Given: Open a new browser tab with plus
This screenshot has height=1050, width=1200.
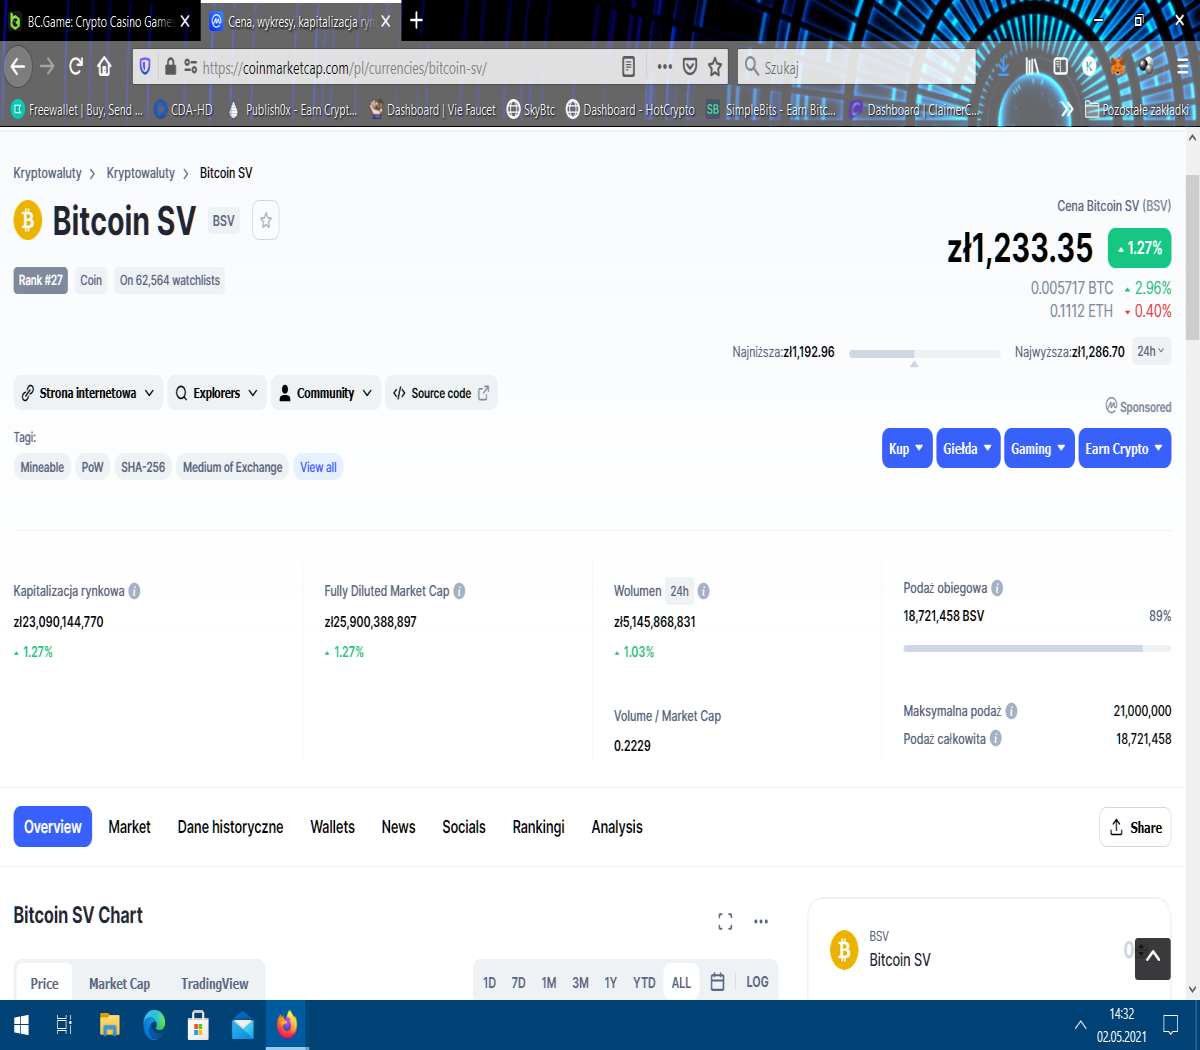Looking at the screenshot, I should tap(417, 21).
